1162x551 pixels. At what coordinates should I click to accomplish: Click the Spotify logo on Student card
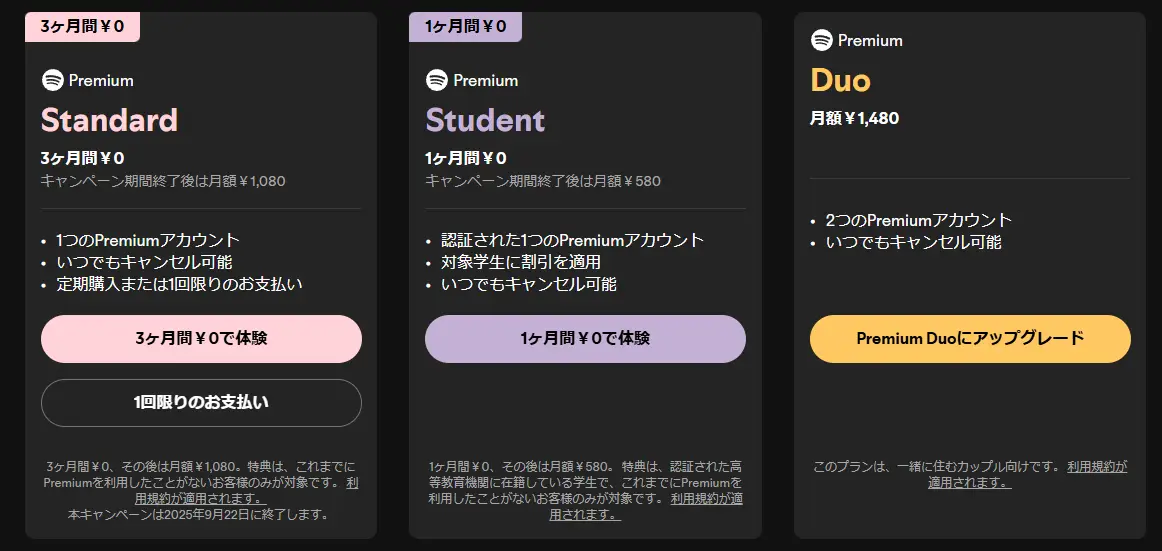coord(437,80)
